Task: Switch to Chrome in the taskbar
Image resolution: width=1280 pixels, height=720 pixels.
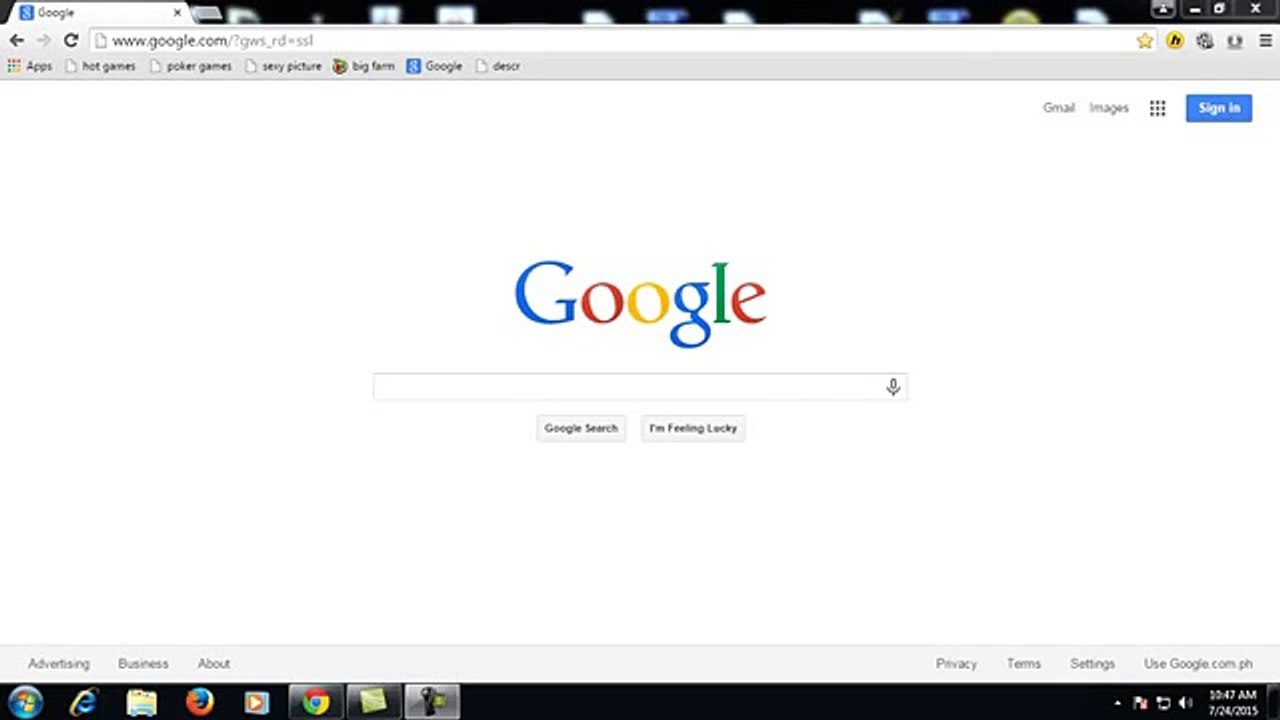Action: pyautogui.click(x=316, y=702)
